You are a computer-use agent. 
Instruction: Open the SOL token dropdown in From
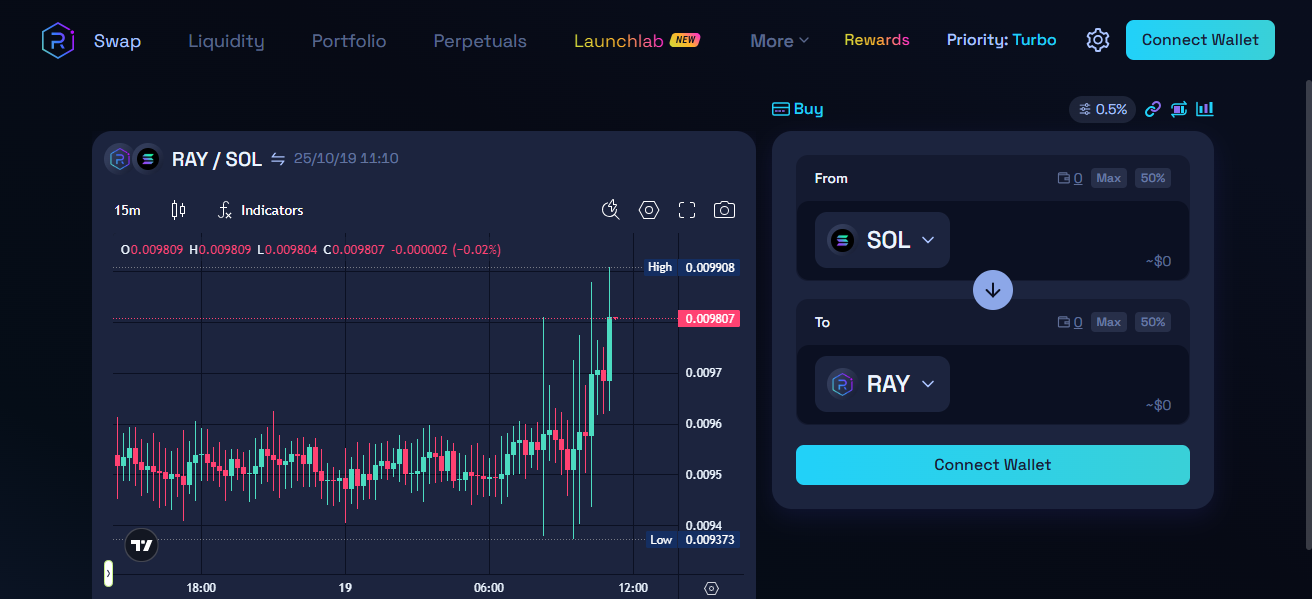pos(882,240)
